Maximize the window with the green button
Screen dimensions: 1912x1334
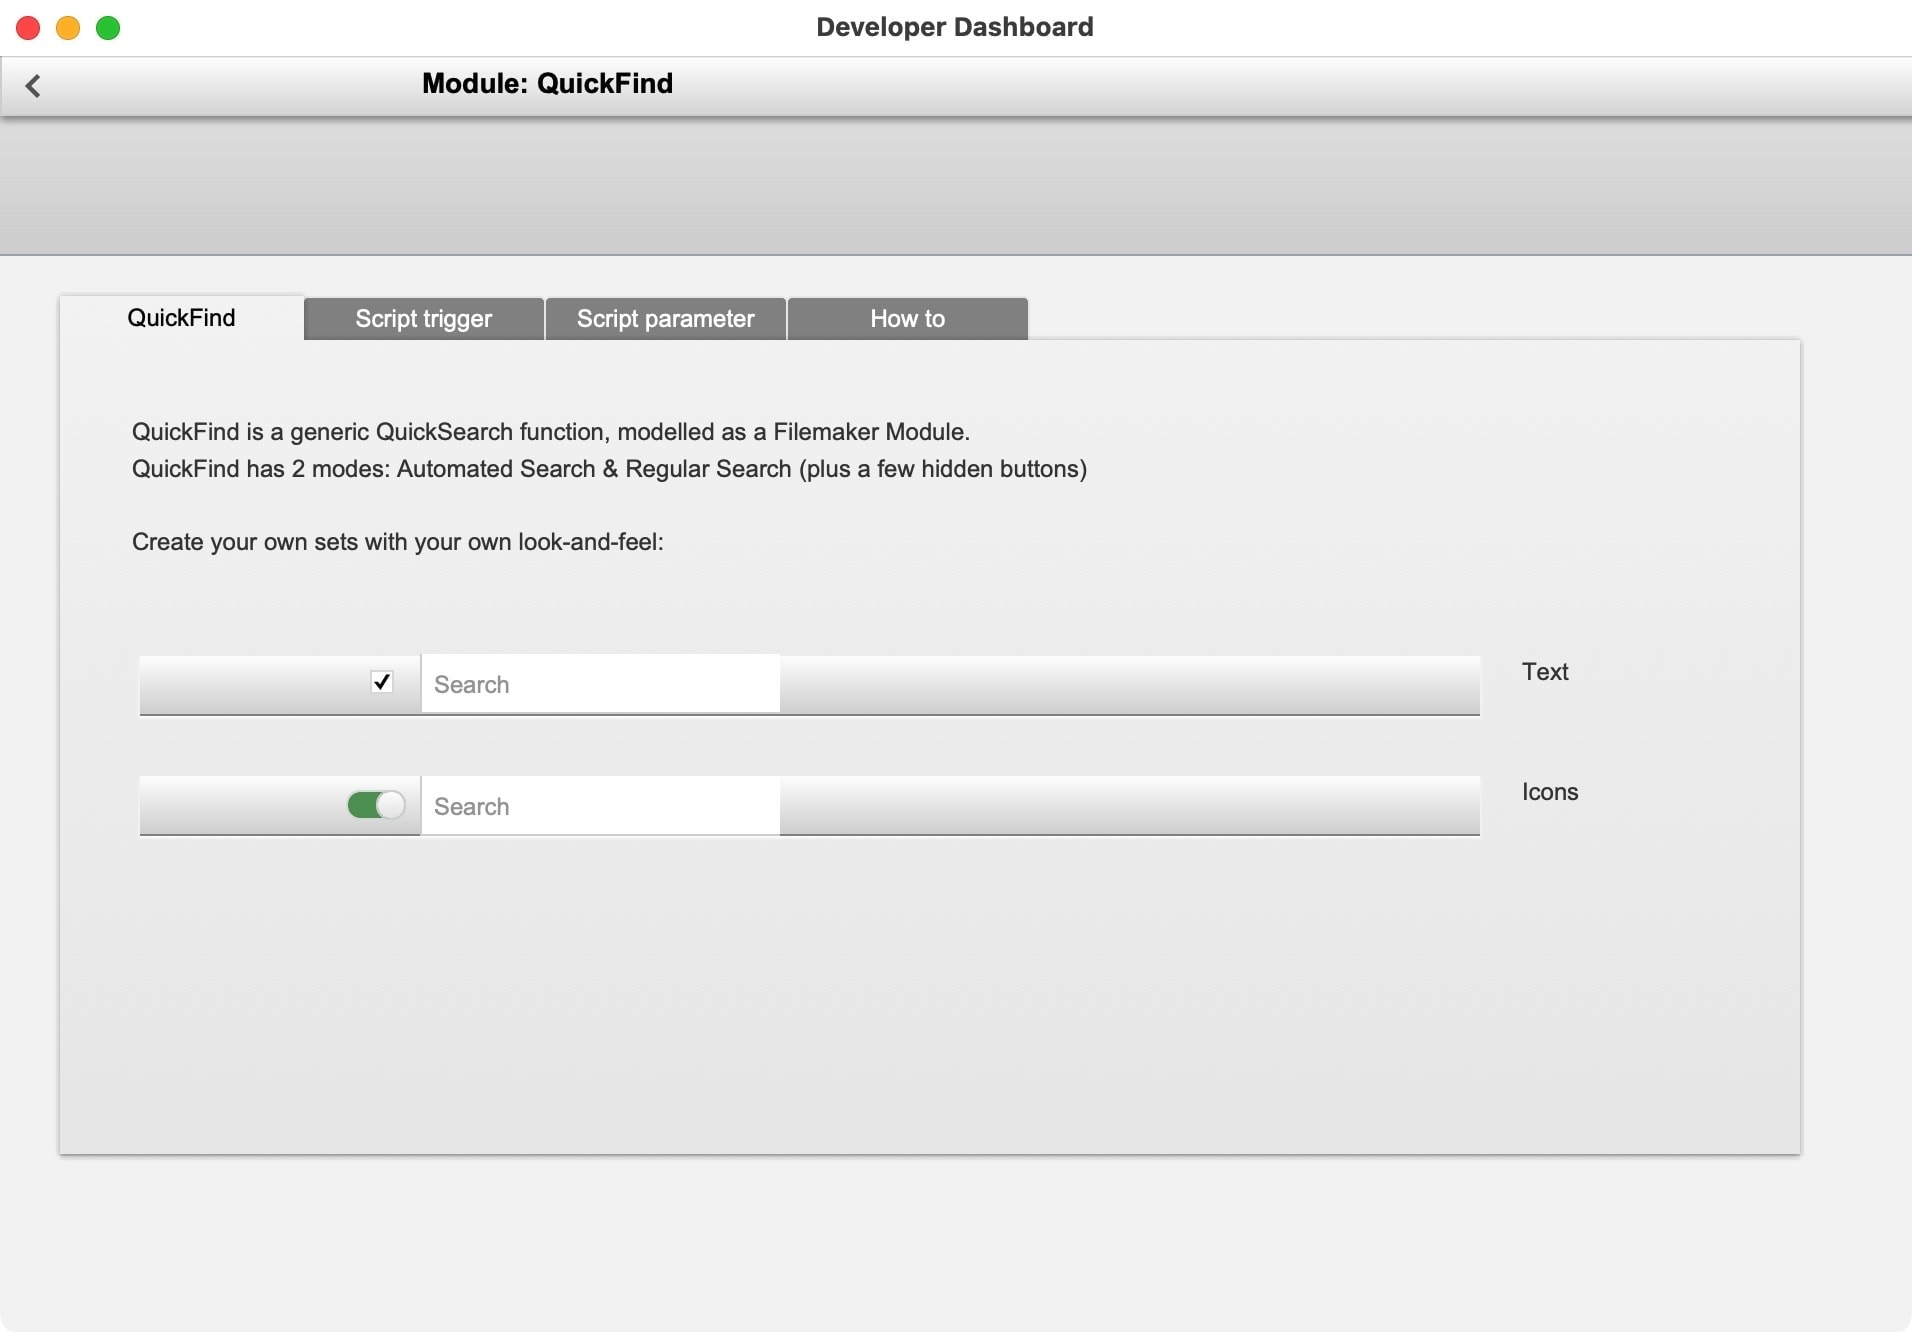(107, 27)
